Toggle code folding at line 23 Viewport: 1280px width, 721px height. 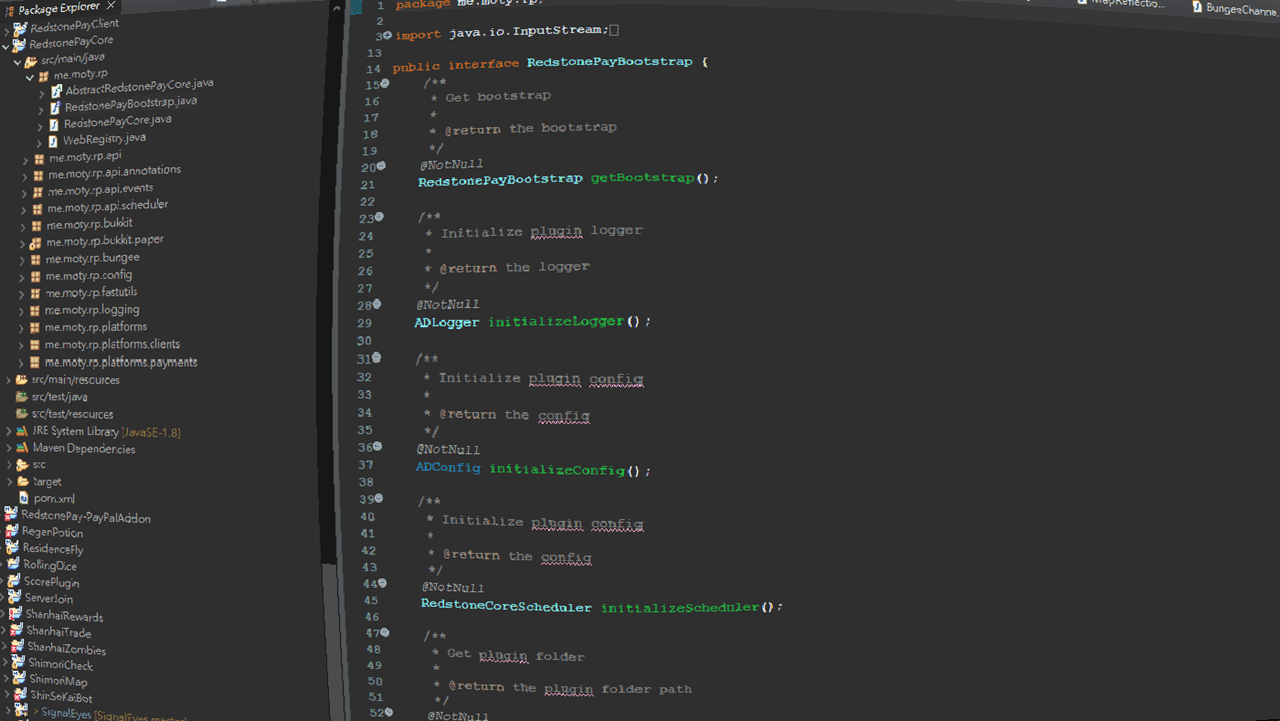(x=378, y=217)
